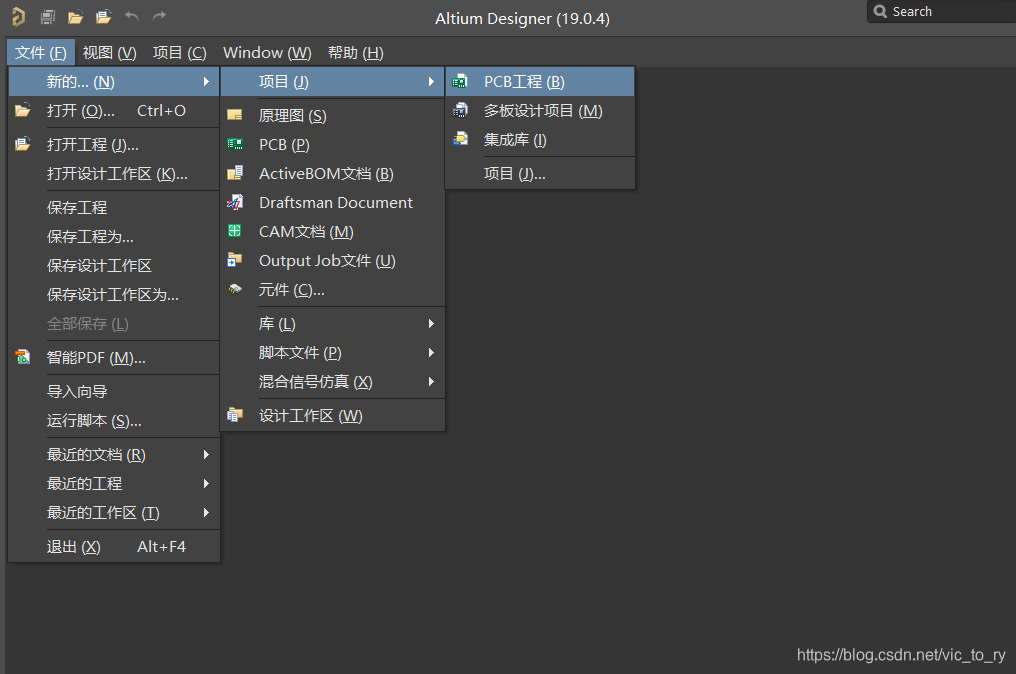Create new CAM文档 (M)
Screen dimensions: 1016x674
[332, 231]
